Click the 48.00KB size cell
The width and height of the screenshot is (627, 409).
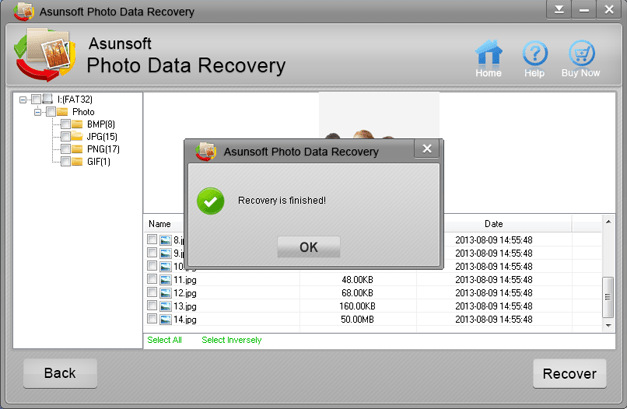(357, 279)
